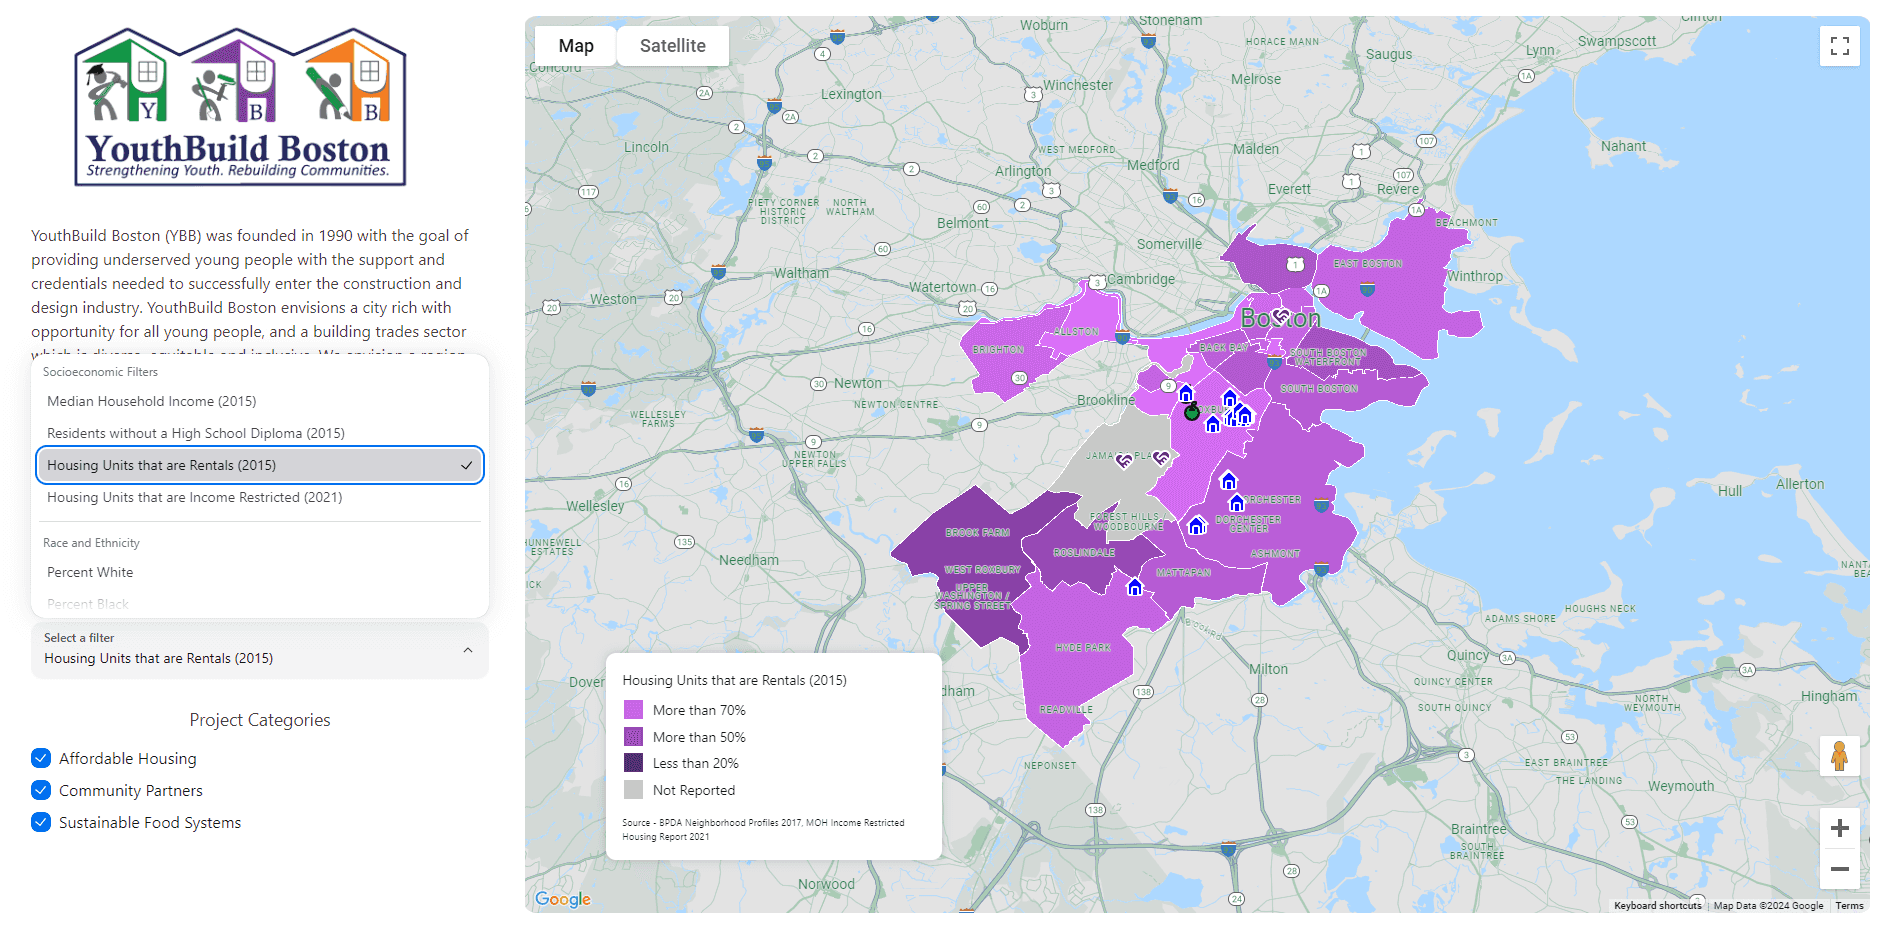Choose Median Household Income (2015) option

tap(260, 401)
